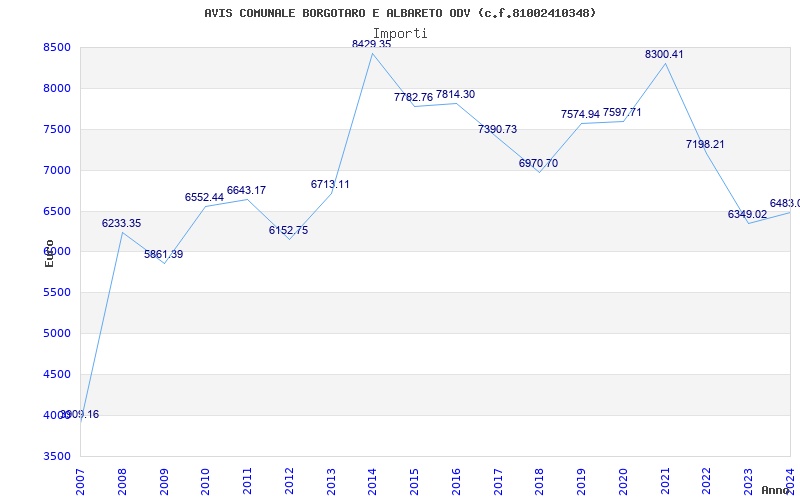Click the 6552.44 value label
The height and width of the screenshot is (500, 800).
(x=205, y=197)
